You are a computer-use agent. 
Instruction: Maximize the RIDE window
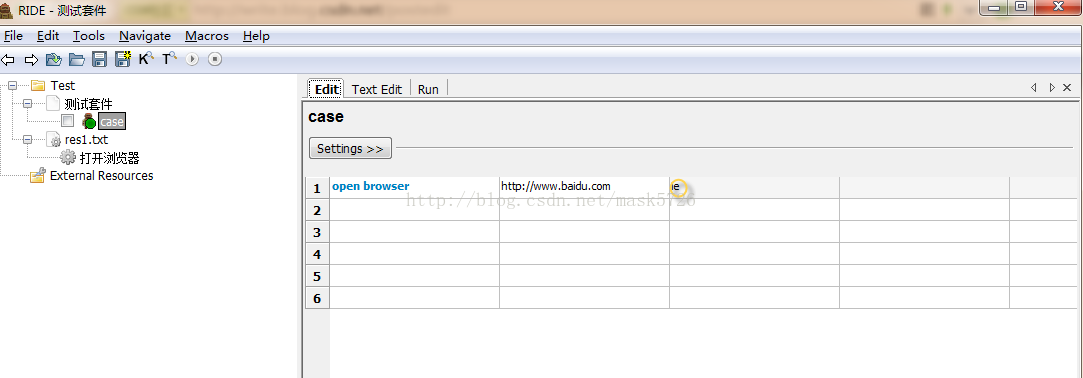[1021, 8]
